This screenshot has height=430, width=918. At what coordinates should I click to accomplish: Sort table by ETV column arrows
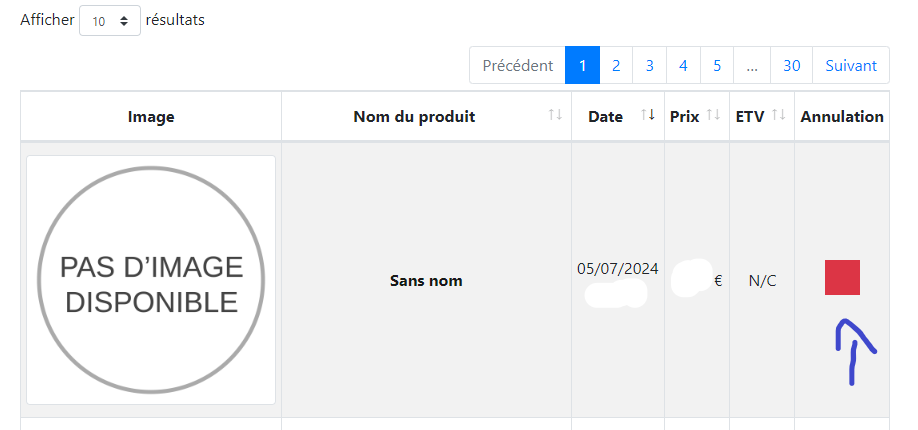point(779,116)
